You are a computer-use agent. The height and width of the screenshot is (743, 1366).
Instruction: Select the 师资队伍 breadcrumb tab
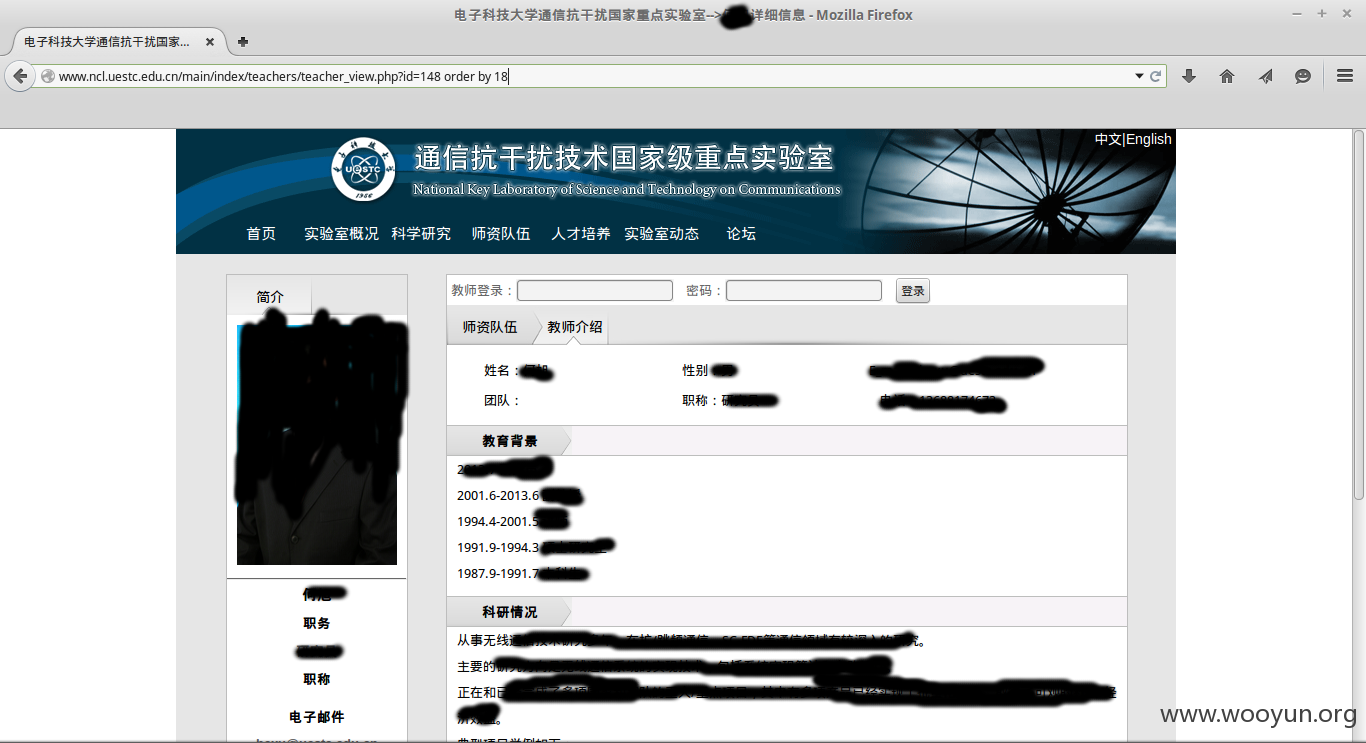point(490,327)
